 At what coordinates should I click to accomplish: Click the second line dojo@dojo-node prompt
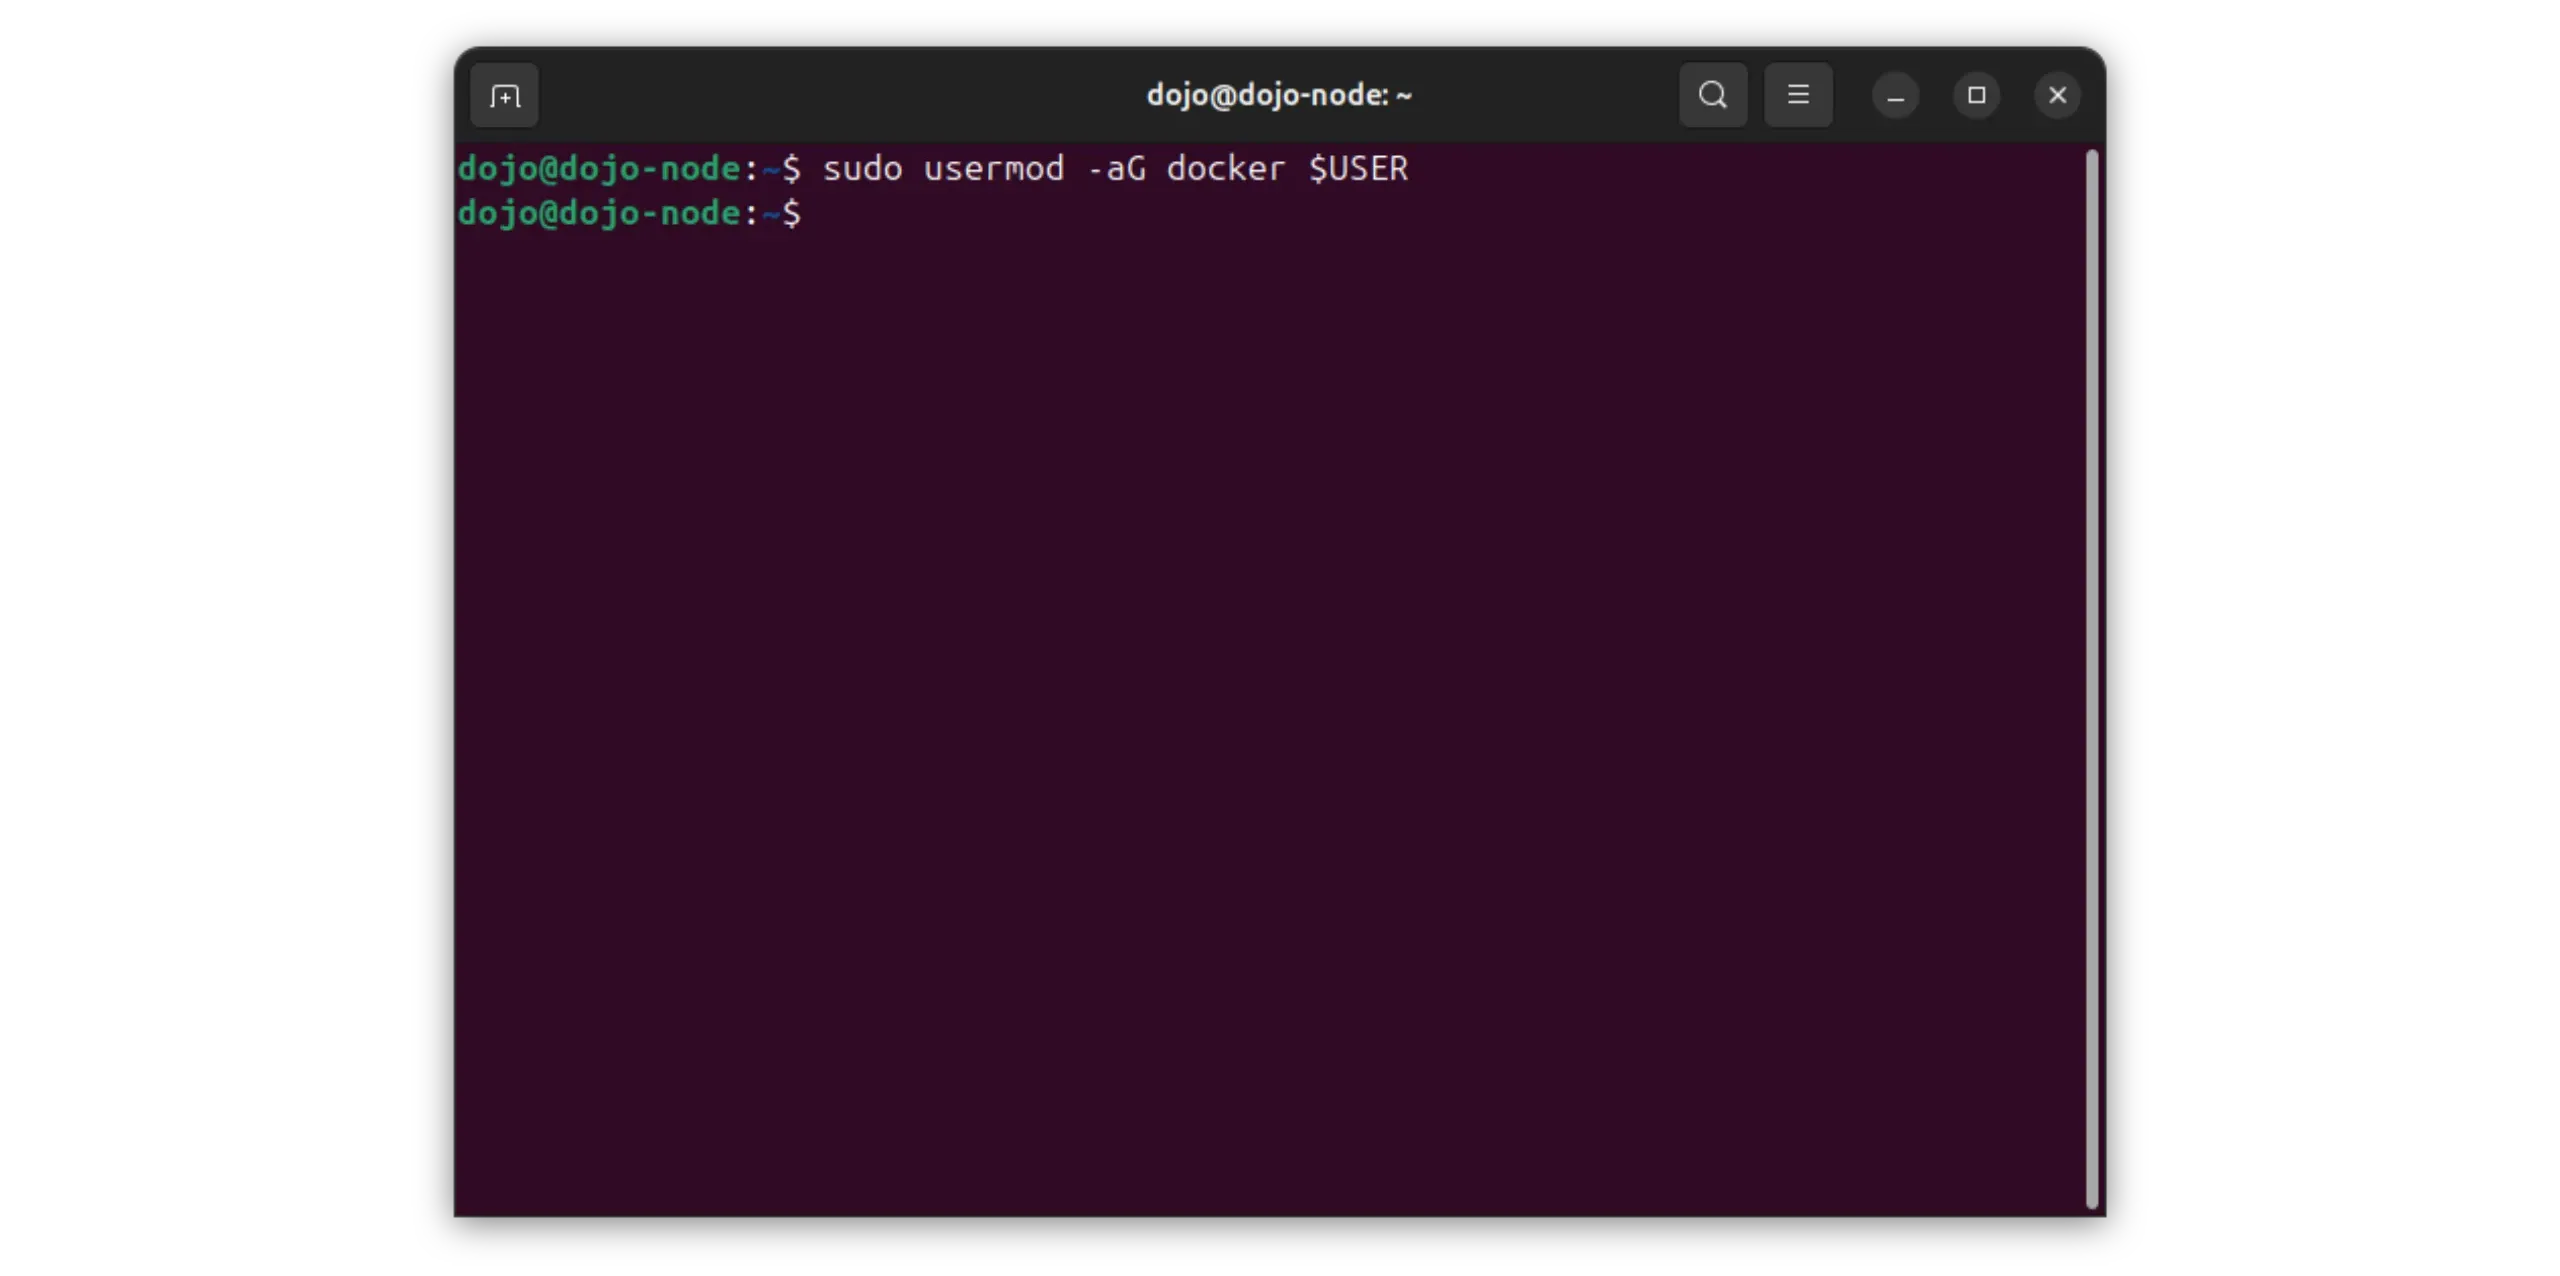[598, 213]
